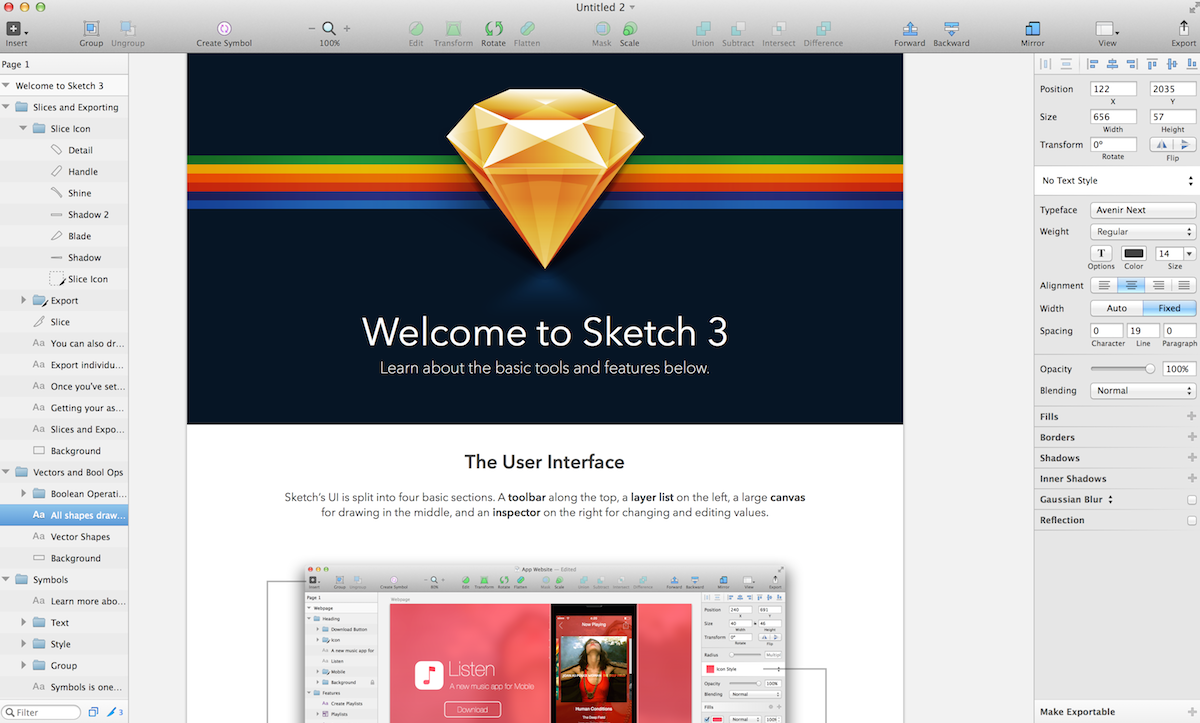Click Align Left edges icon
The width and height of the screenshot is (1200, 723).
click(x=1092, y=64)
